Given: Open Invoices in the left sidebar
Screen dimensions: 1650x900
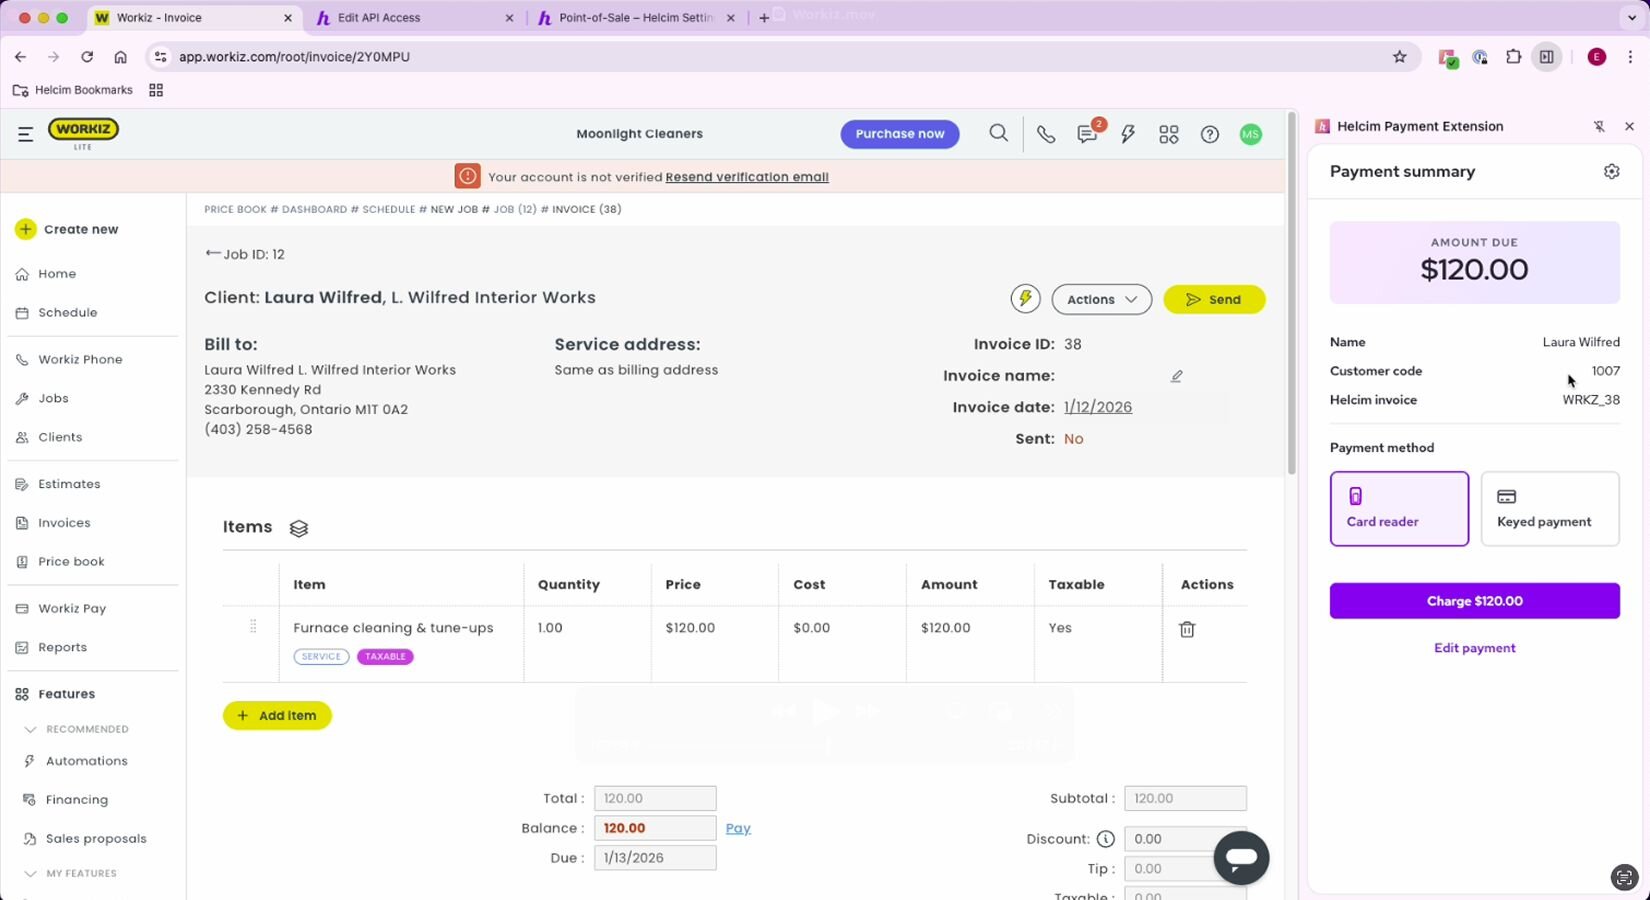Looking at the screenshot, I should [64, 523].
